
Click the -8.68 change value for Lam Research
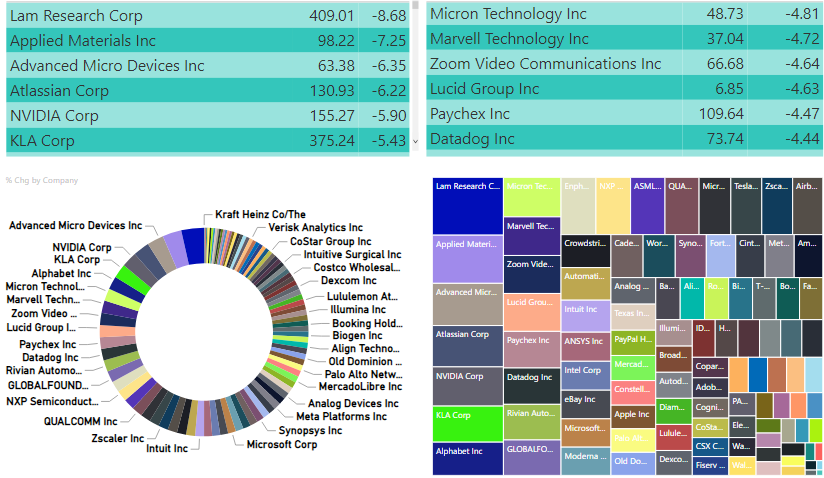click(389, 16)
